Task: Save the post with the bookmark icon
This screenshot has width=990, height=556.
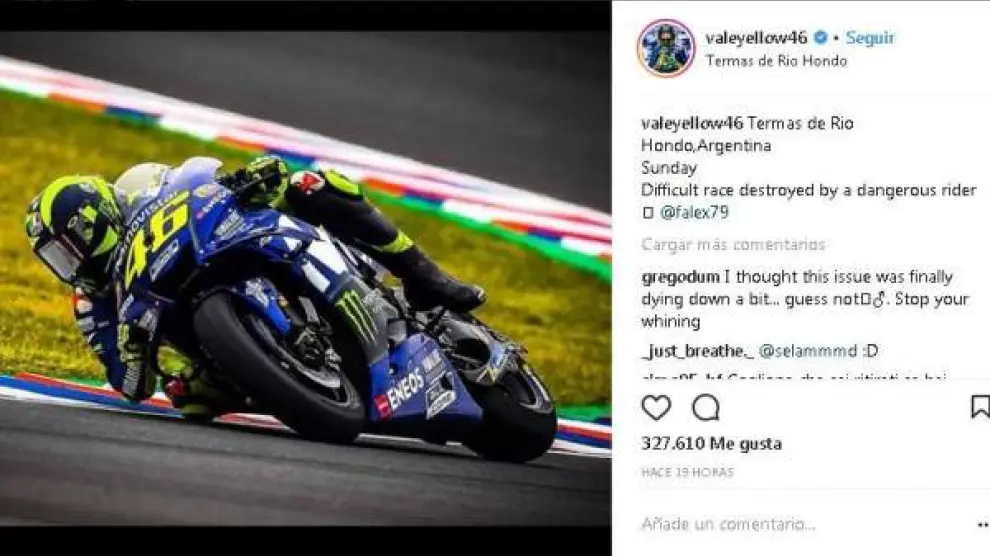Action: [x=980, y=407]
